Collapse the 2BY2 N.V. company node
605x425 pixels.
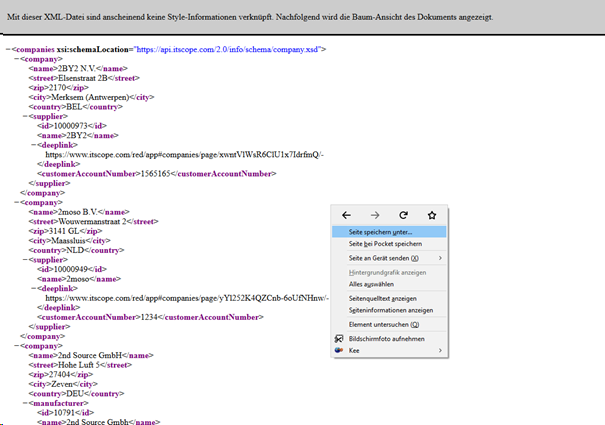pyautogui.click(x=17, y=59)
